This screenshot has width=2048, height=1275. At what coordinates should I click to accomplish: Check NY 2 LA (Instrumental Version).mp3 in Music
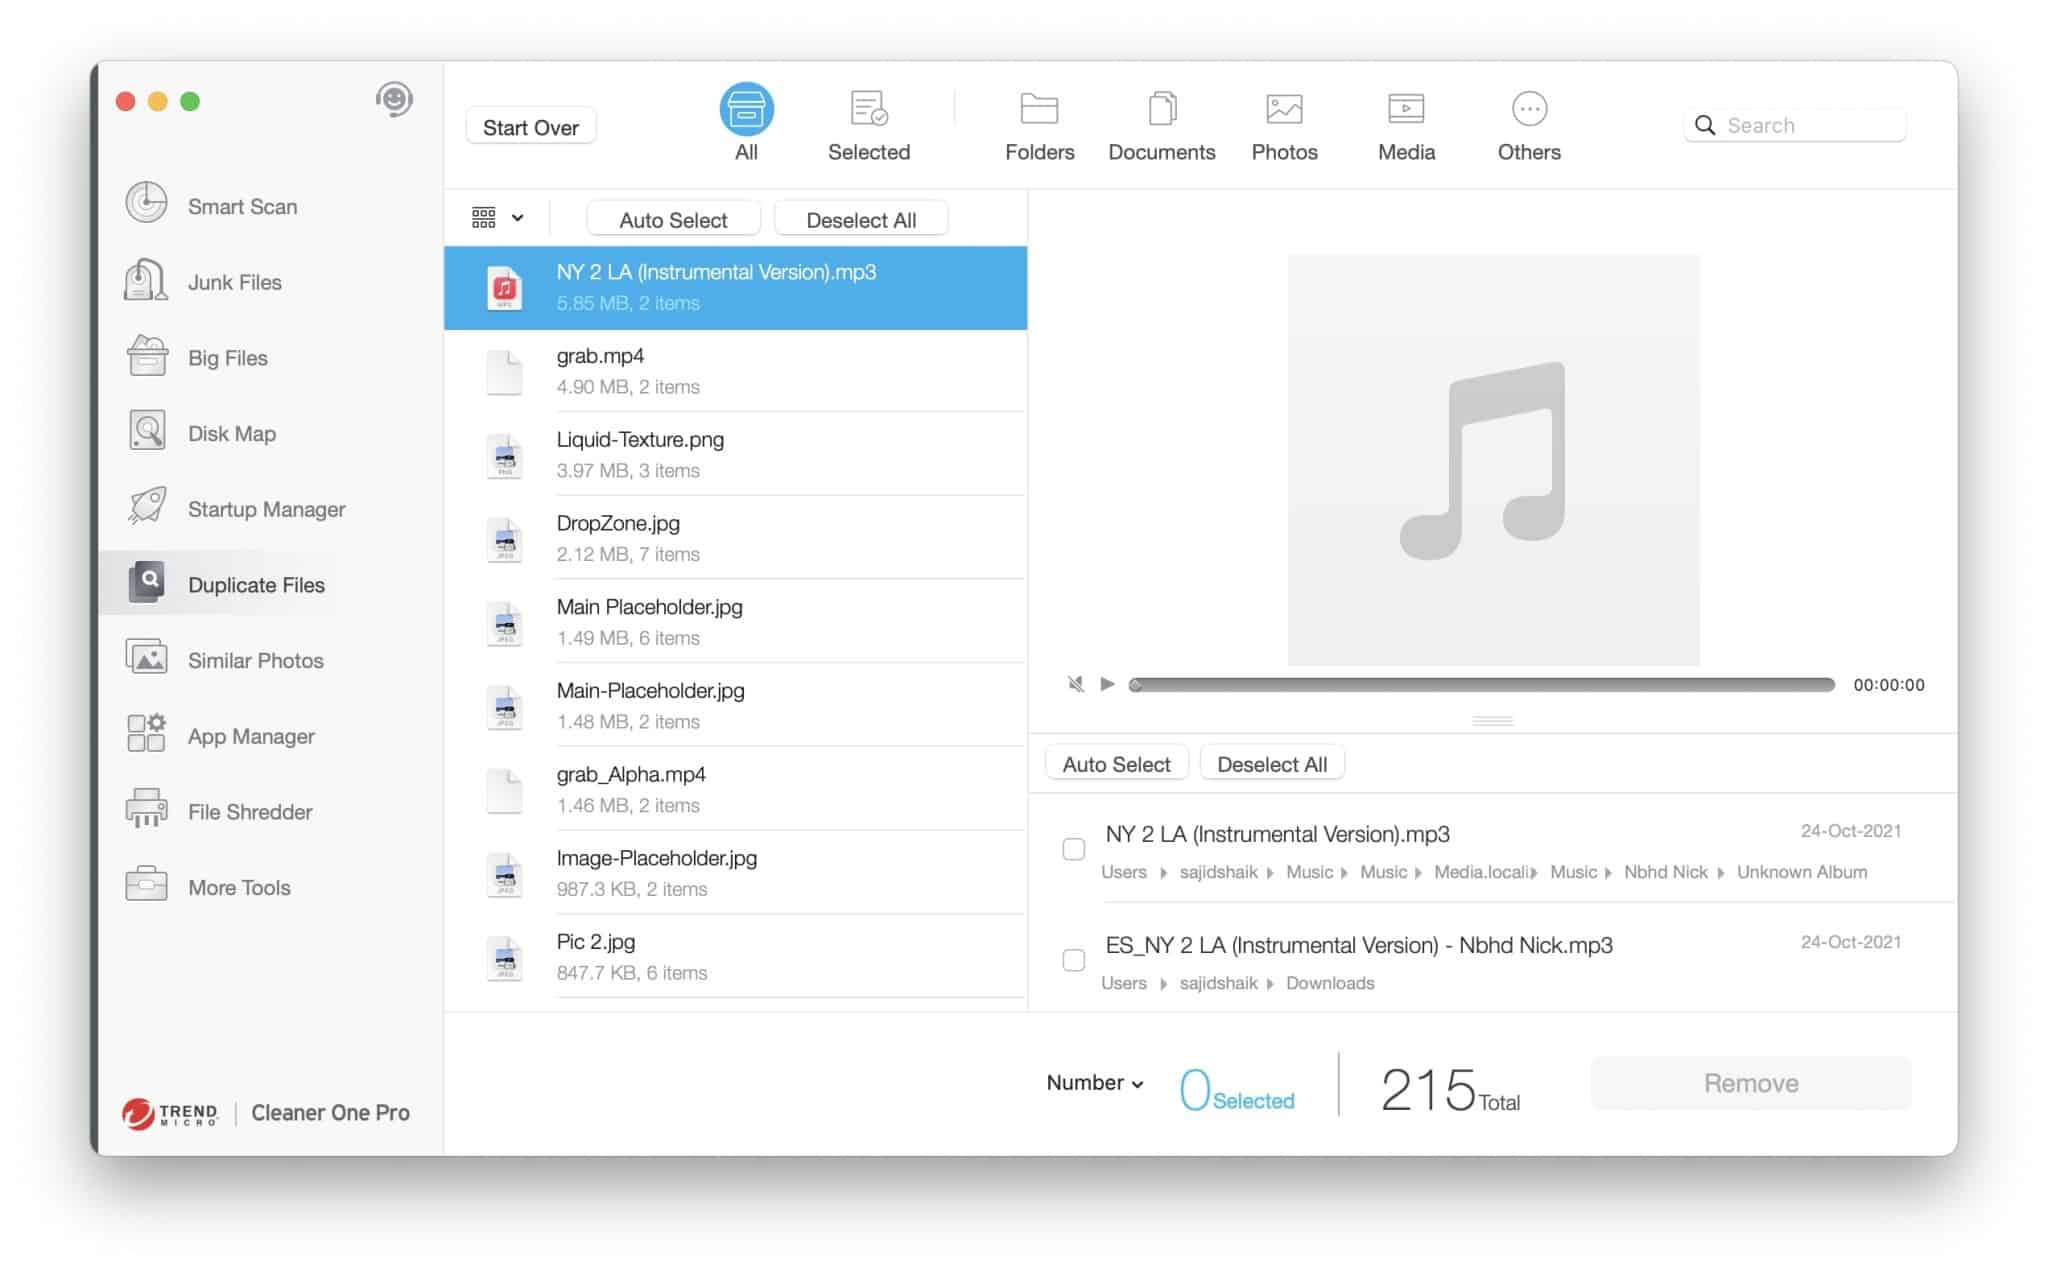[x=1073, y=849]
